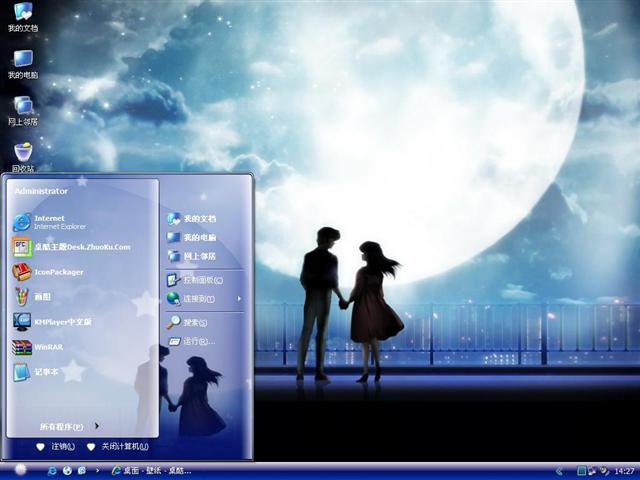Open 搜索 search from Start menu
The width and height of the screenshot is (640, 480).
tap(187, 322)
